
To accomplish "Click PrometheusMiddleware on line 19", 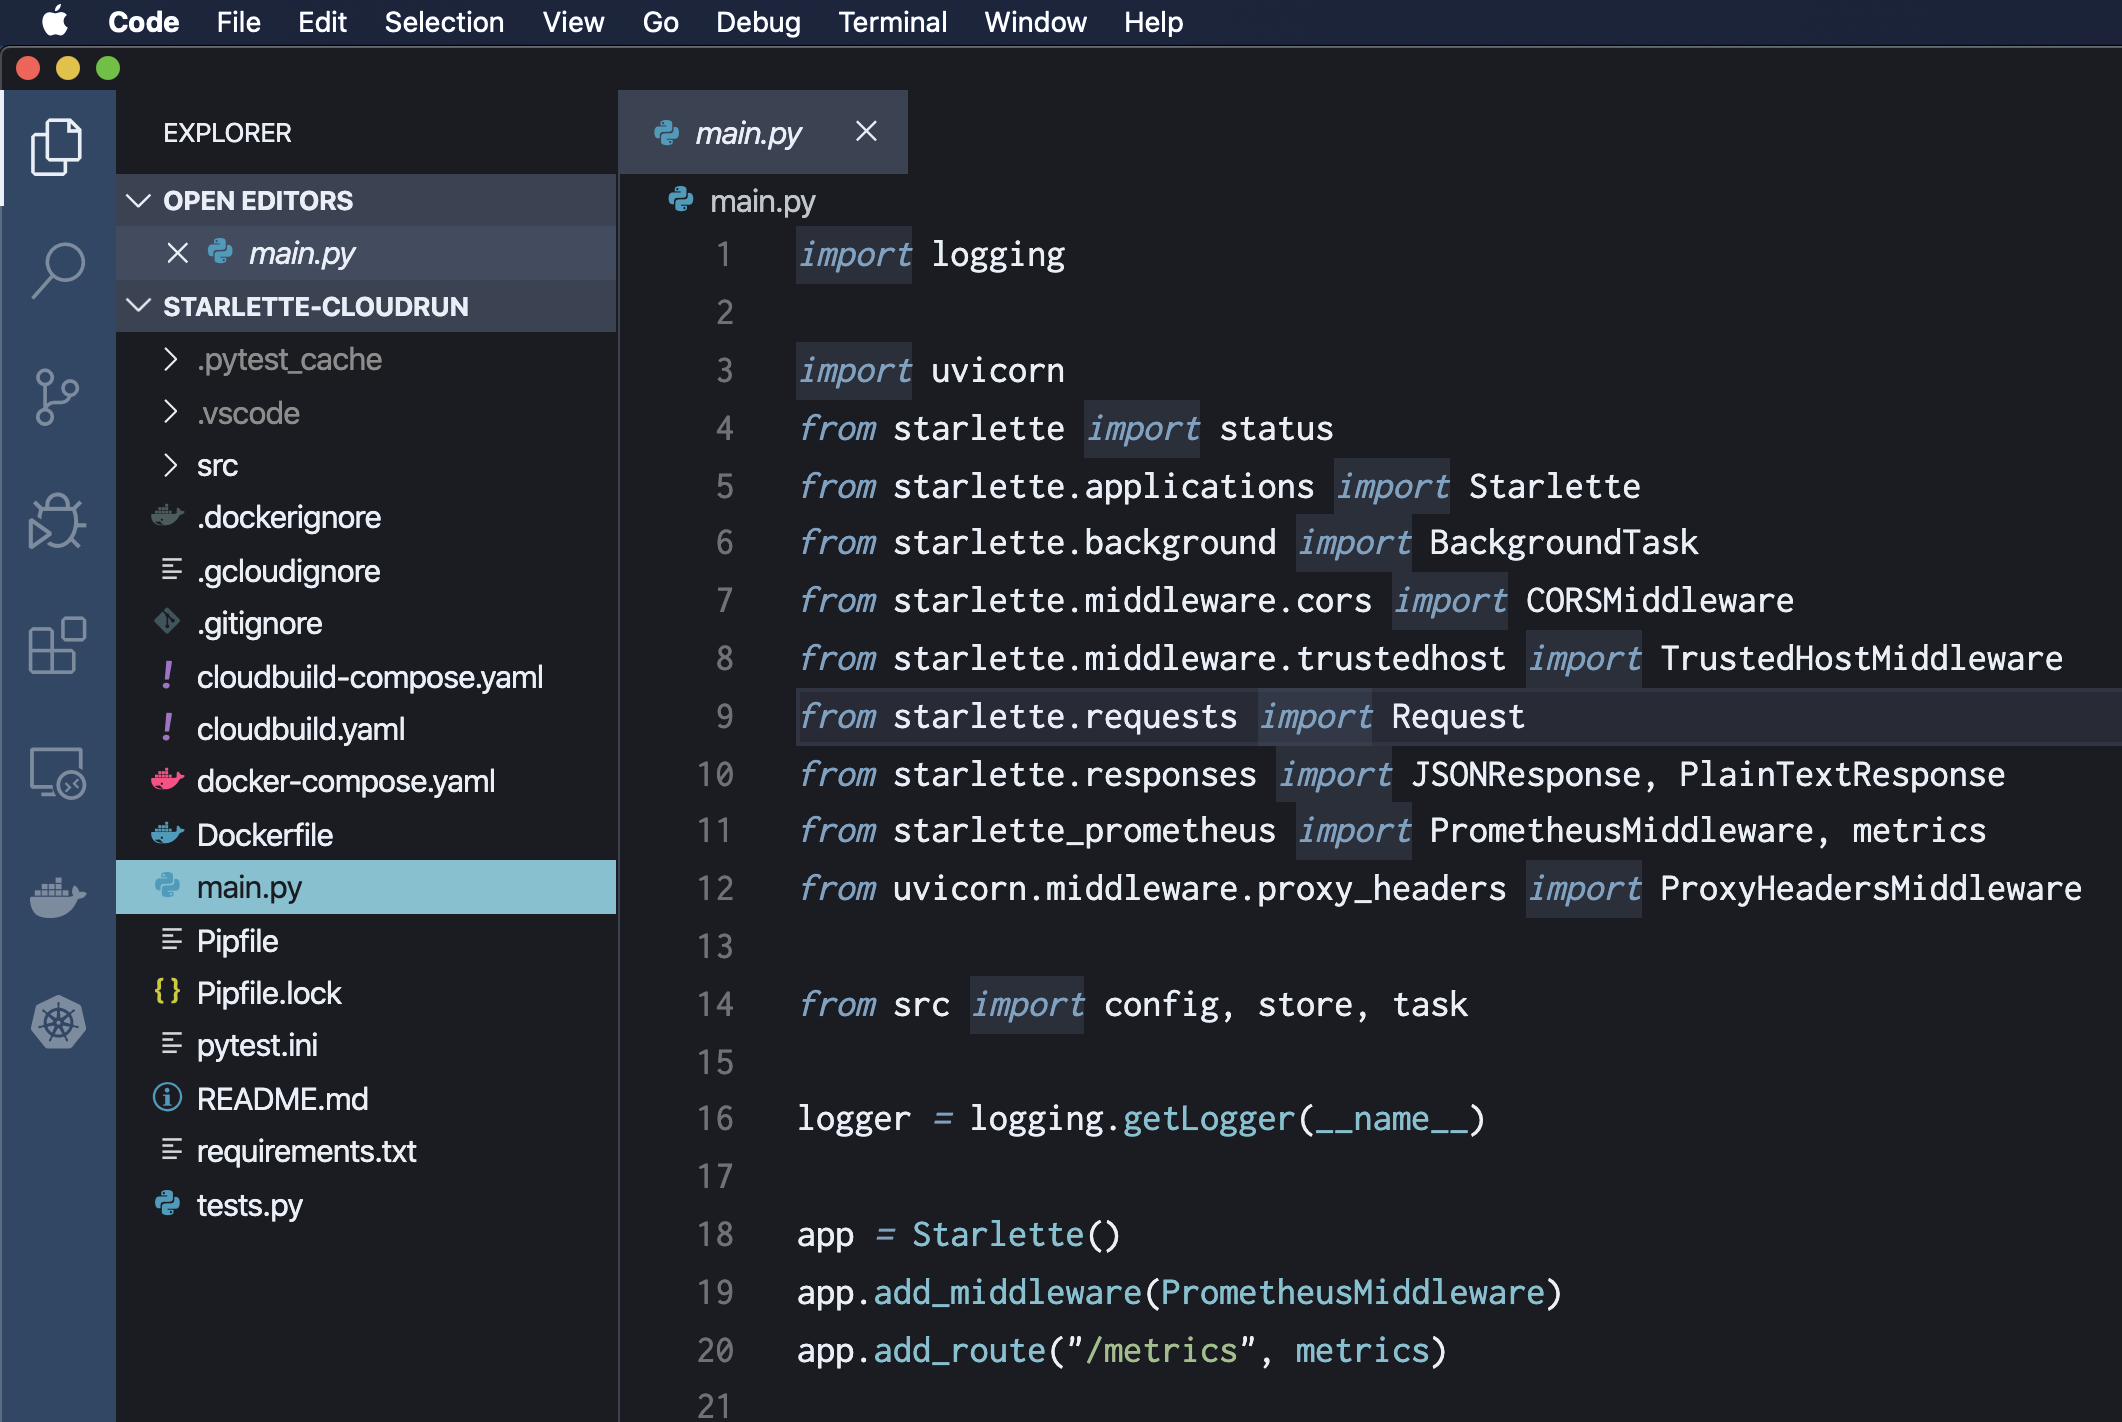I will tap(1352, 1292).
